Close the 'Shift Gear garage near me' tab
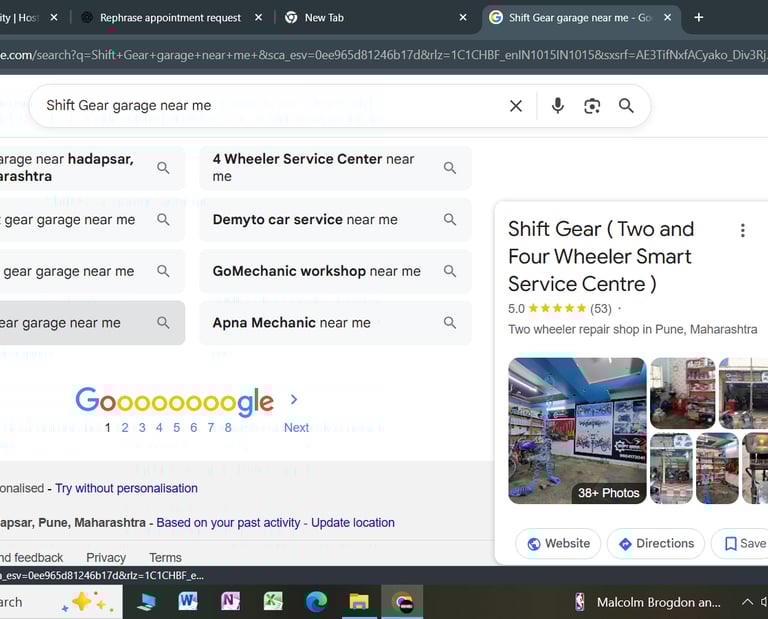The image size is (768, 619). coord(668,18)
